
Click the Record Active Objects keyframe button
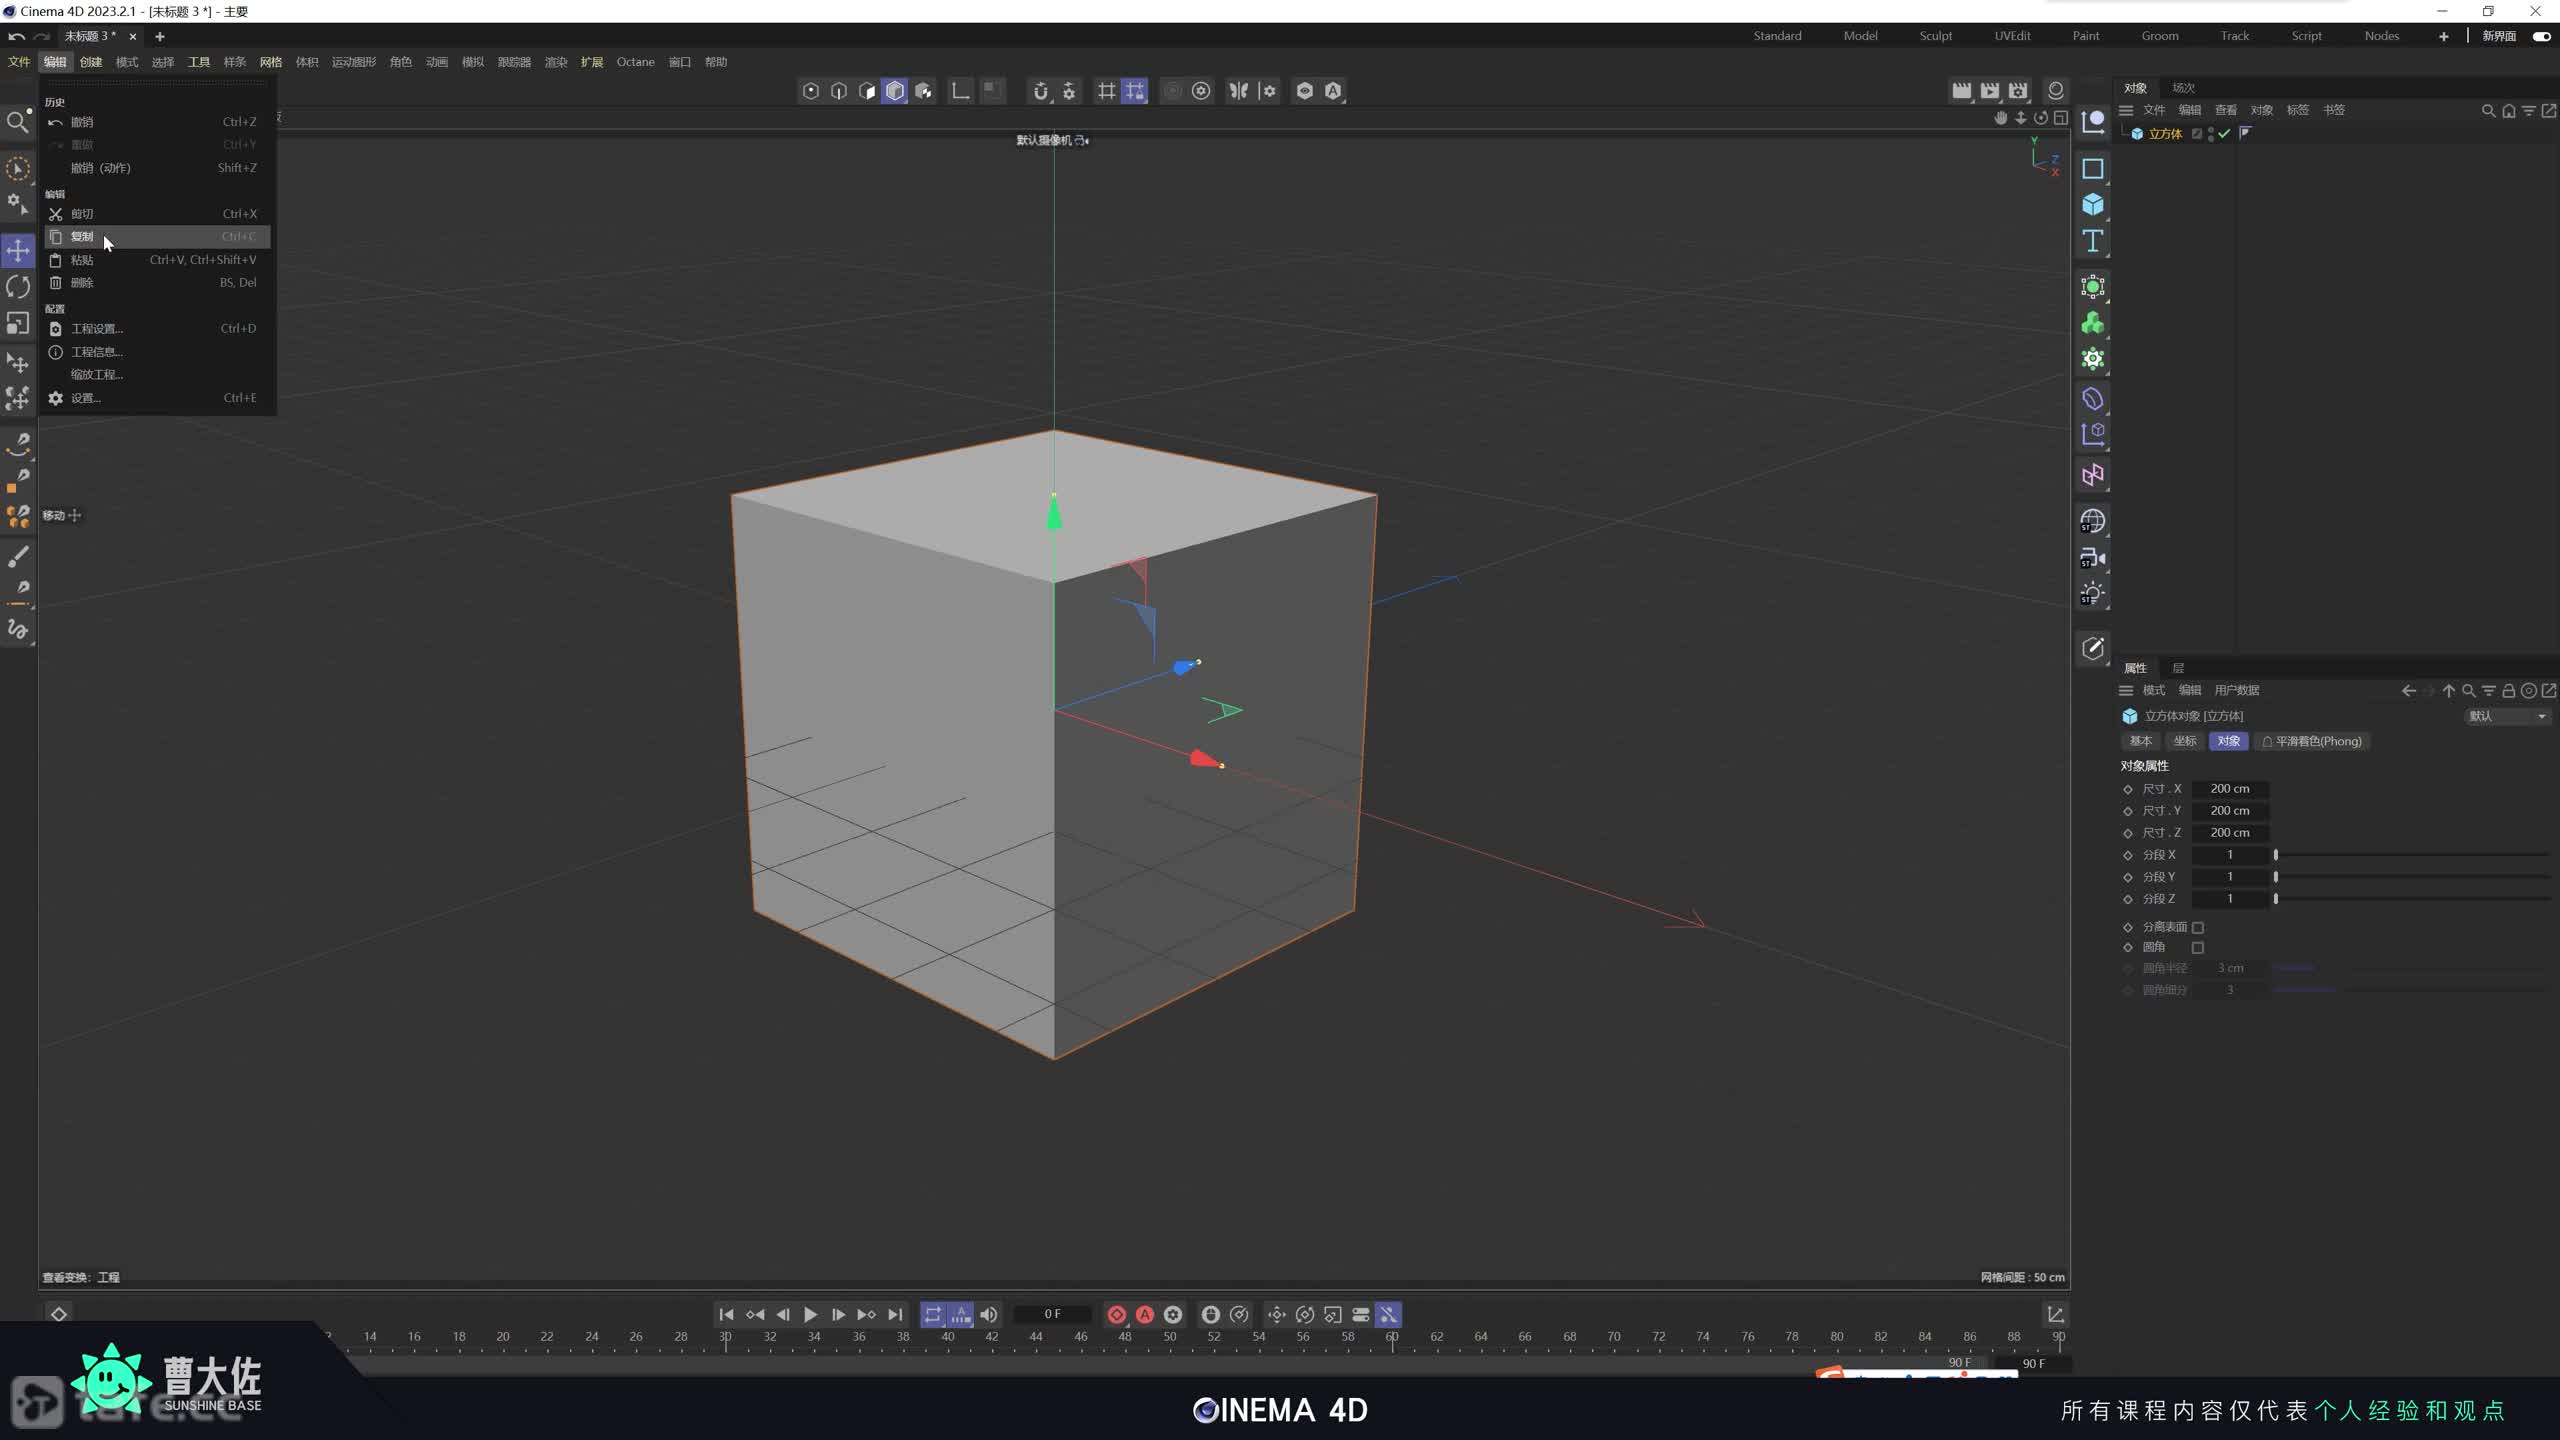click(x=1117, y=1314)
